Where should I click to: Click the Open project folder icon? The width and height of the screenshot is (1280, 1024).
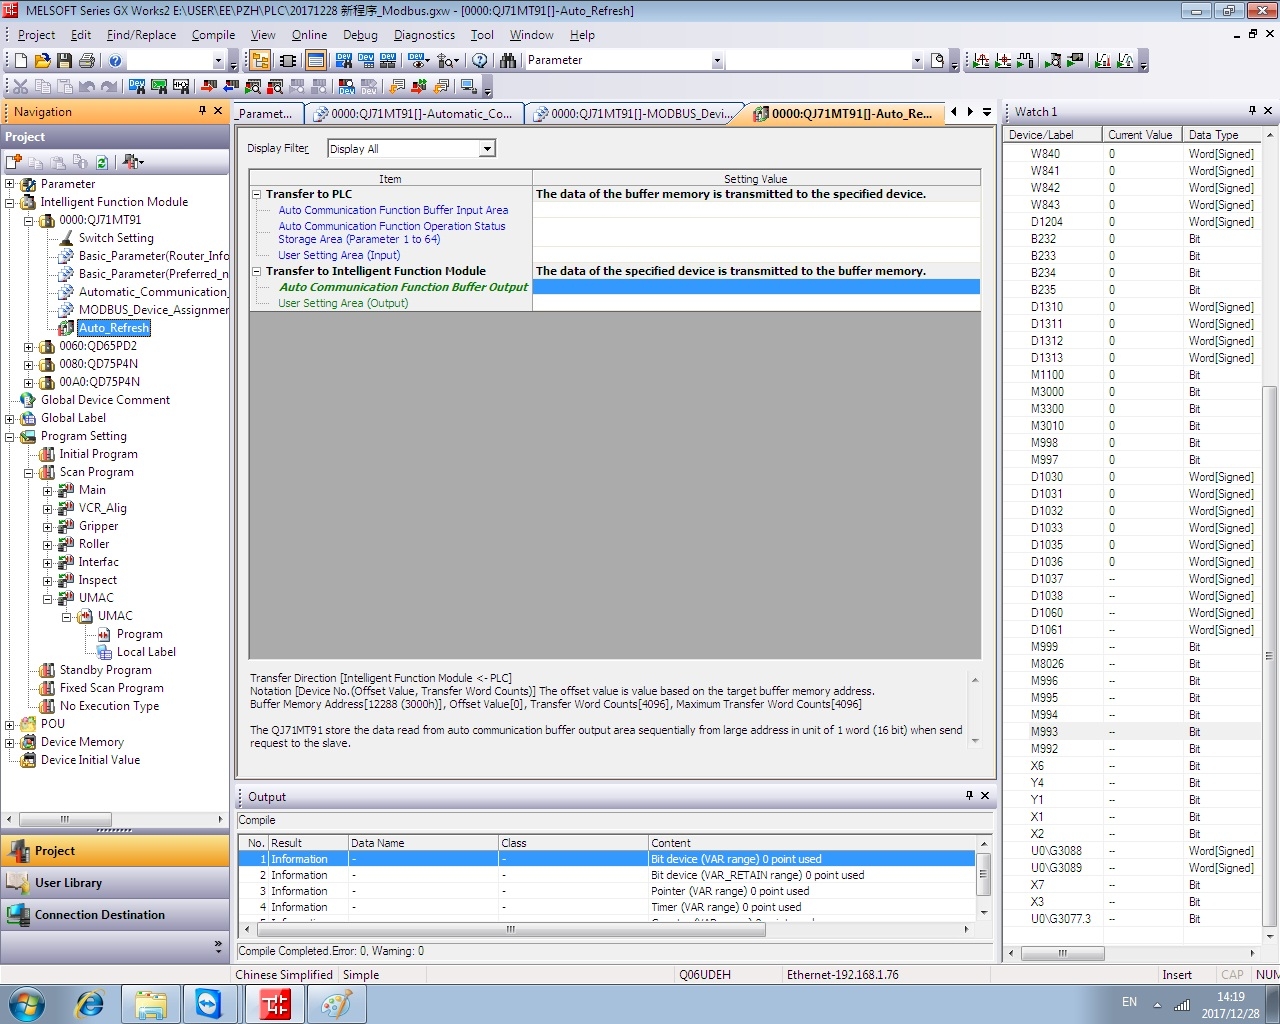pos(42,61)
